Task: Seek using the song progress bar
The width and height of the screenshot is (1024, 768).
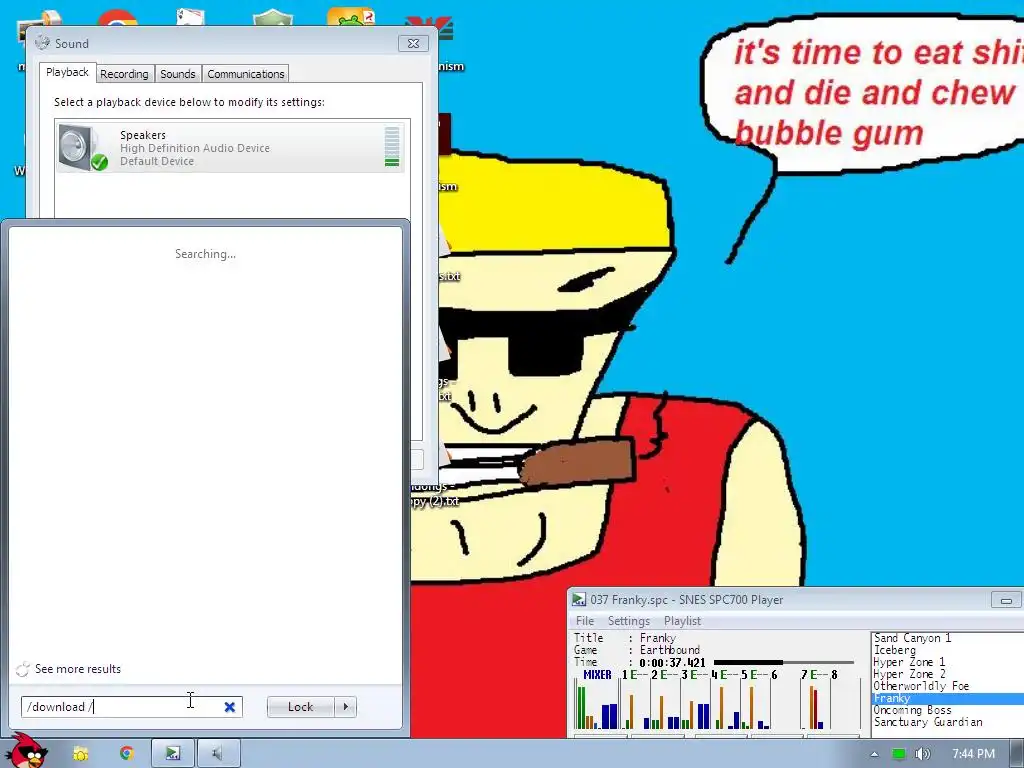Action: tap(784, 662)
